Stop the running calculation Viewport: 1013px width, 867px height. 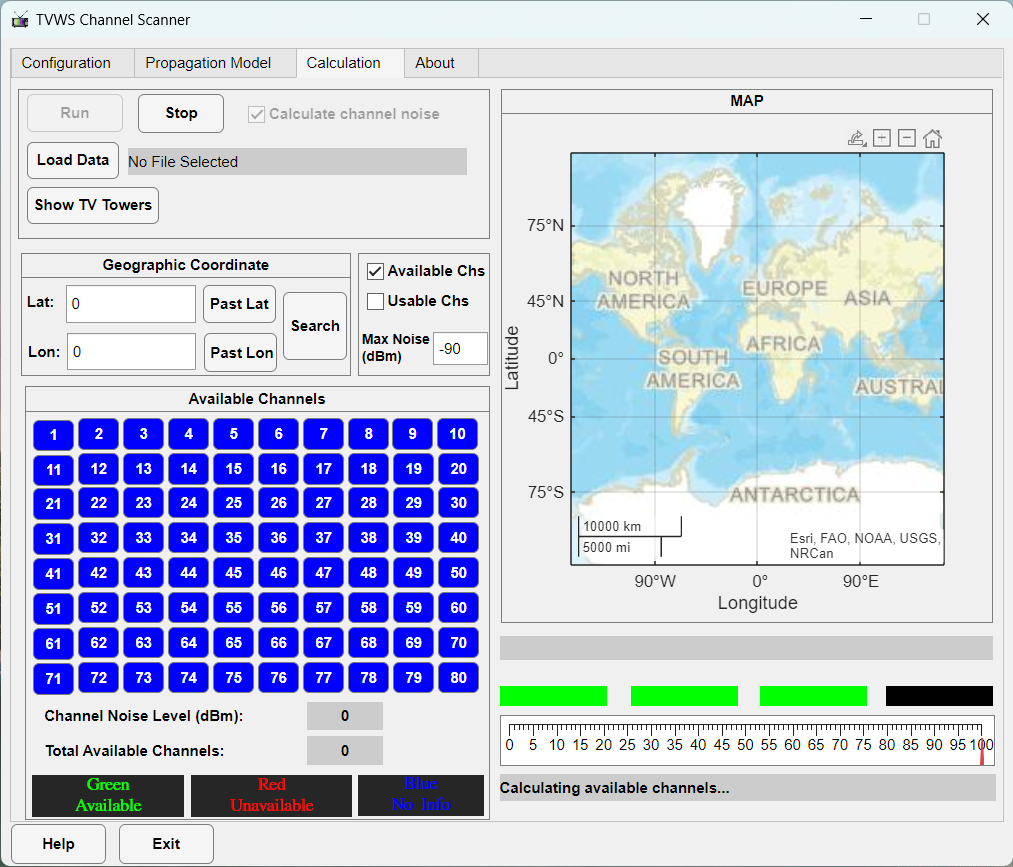click(x=181, y=113)
